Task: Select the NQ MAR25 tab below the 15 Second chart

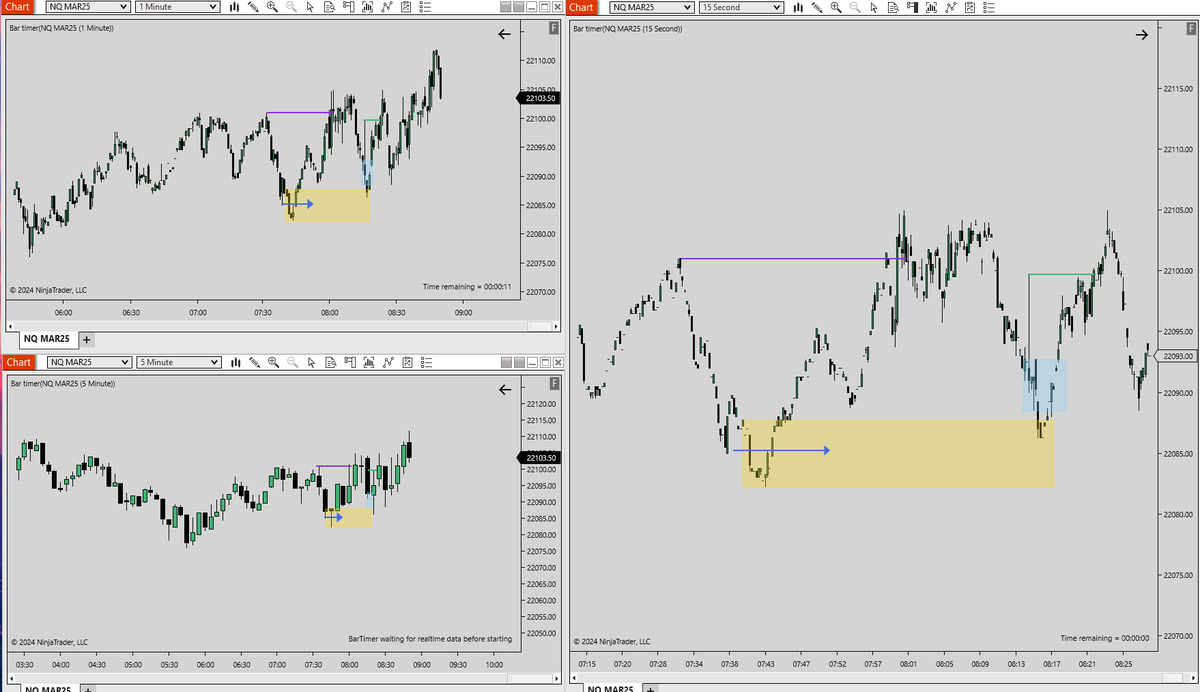Action: [x=610, y=689]
